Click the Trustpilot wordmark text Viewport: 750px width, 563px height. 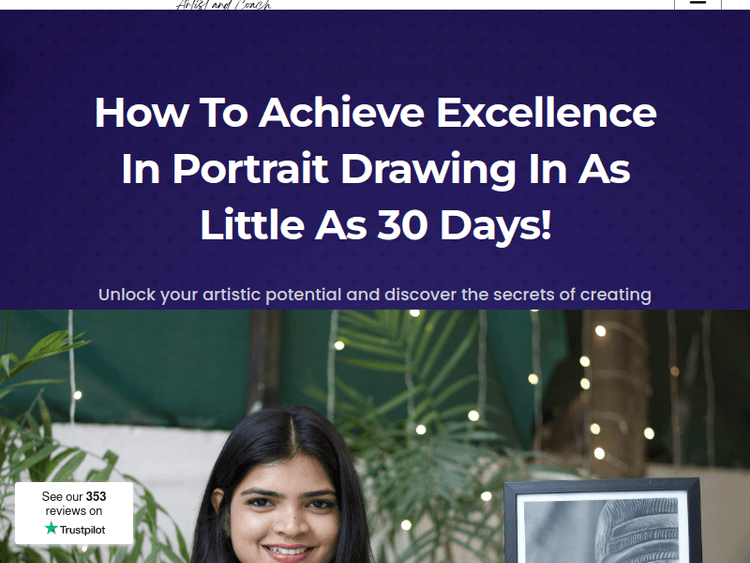point(82,530)
